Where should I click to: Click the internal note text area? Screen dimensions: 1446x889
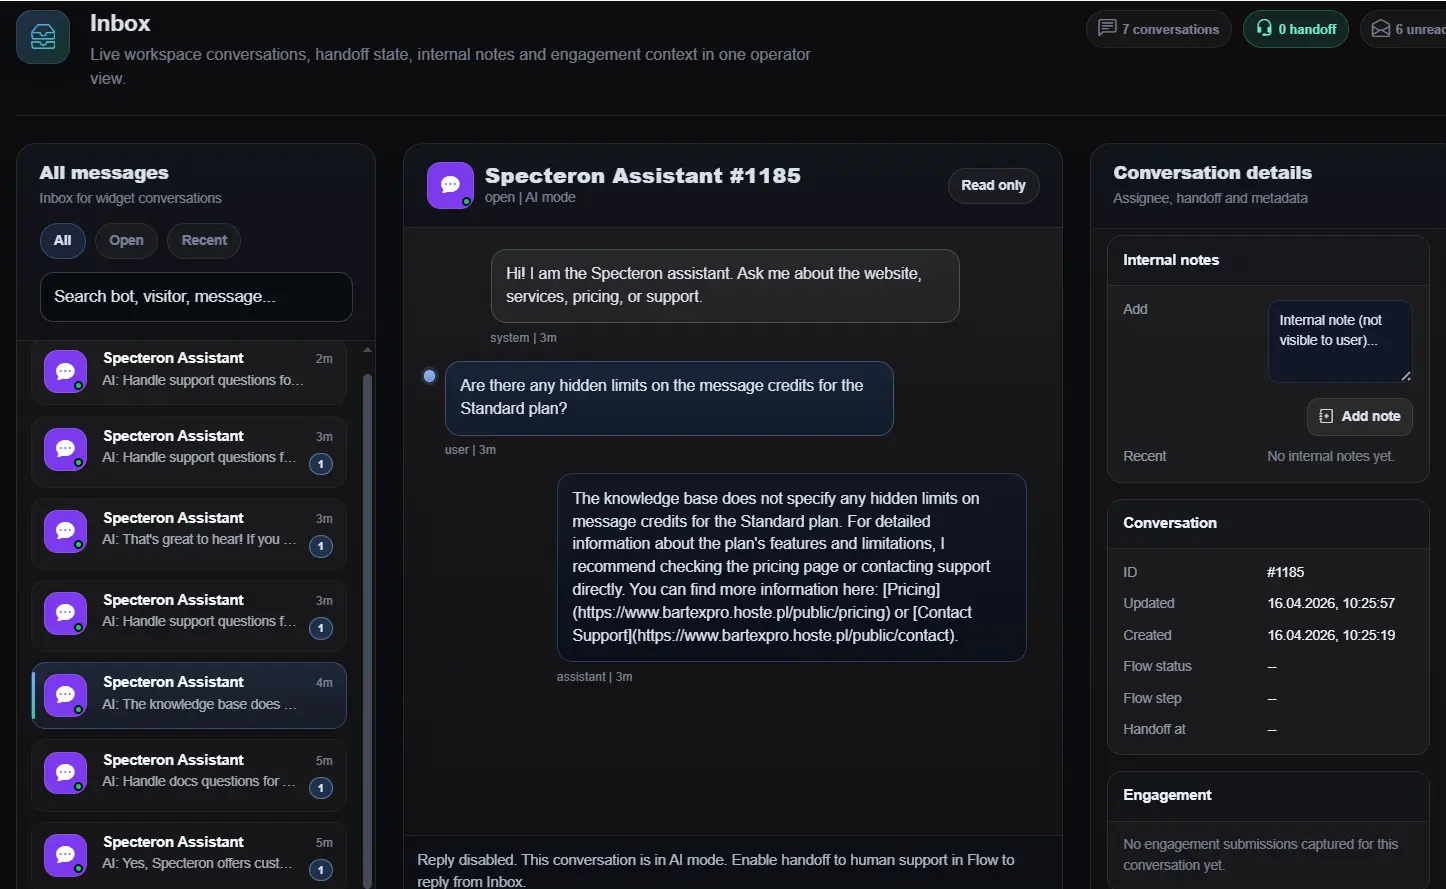(x=1340, y=341)
